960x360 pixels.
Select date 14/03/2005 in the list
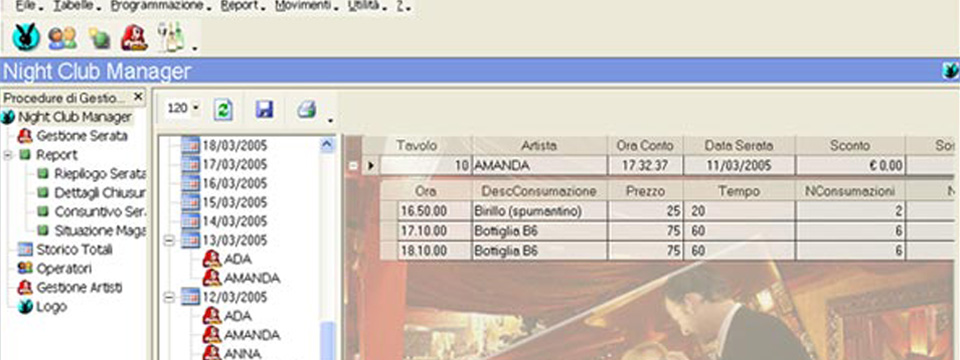coord(234,222)
